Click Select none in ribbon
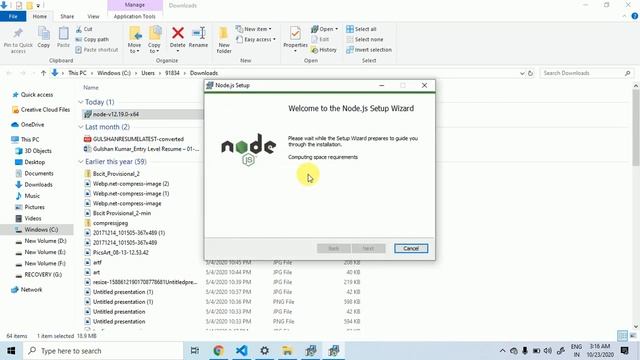Viewport: 640px width, 360px height. [x=364, y=40]
